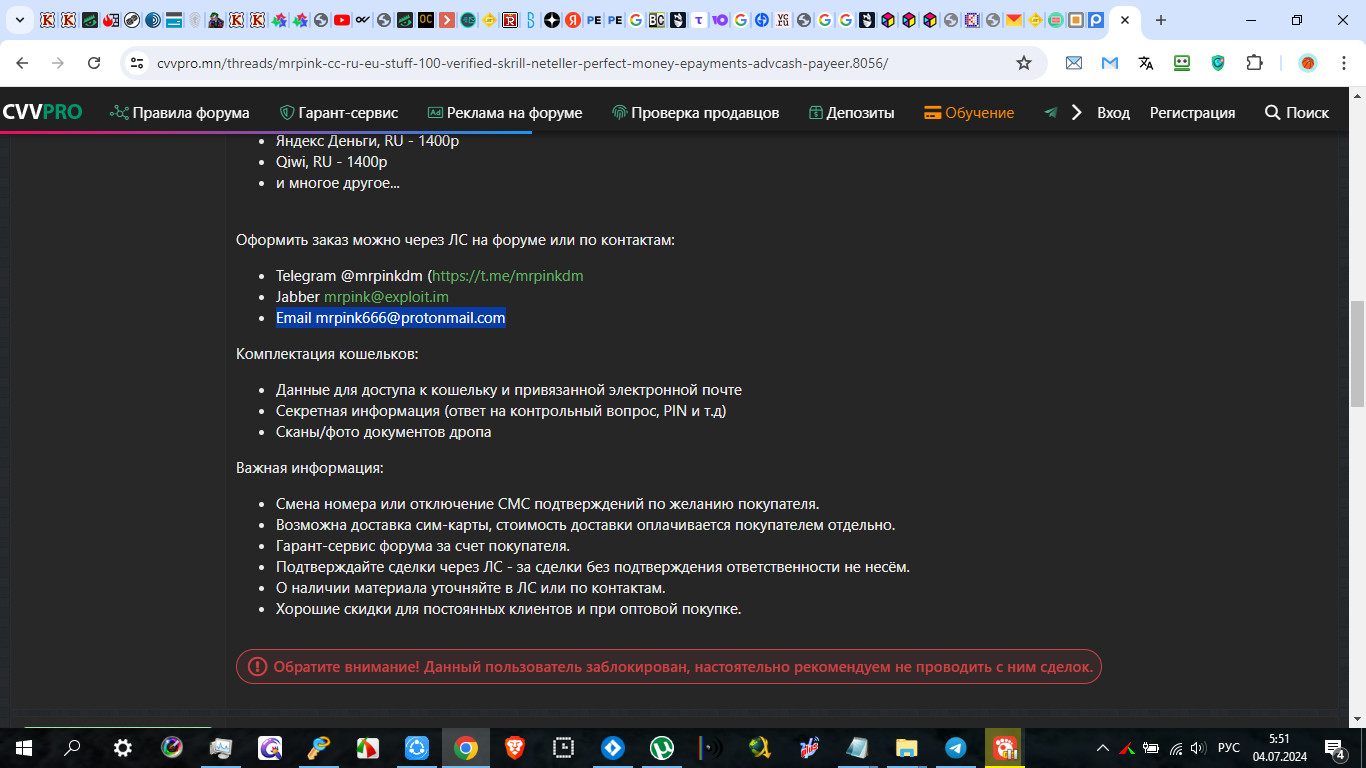This screenshot has height=768, width=1366.
Task: Switch to Google Chrome in taskbar
Action: point(466,748)
